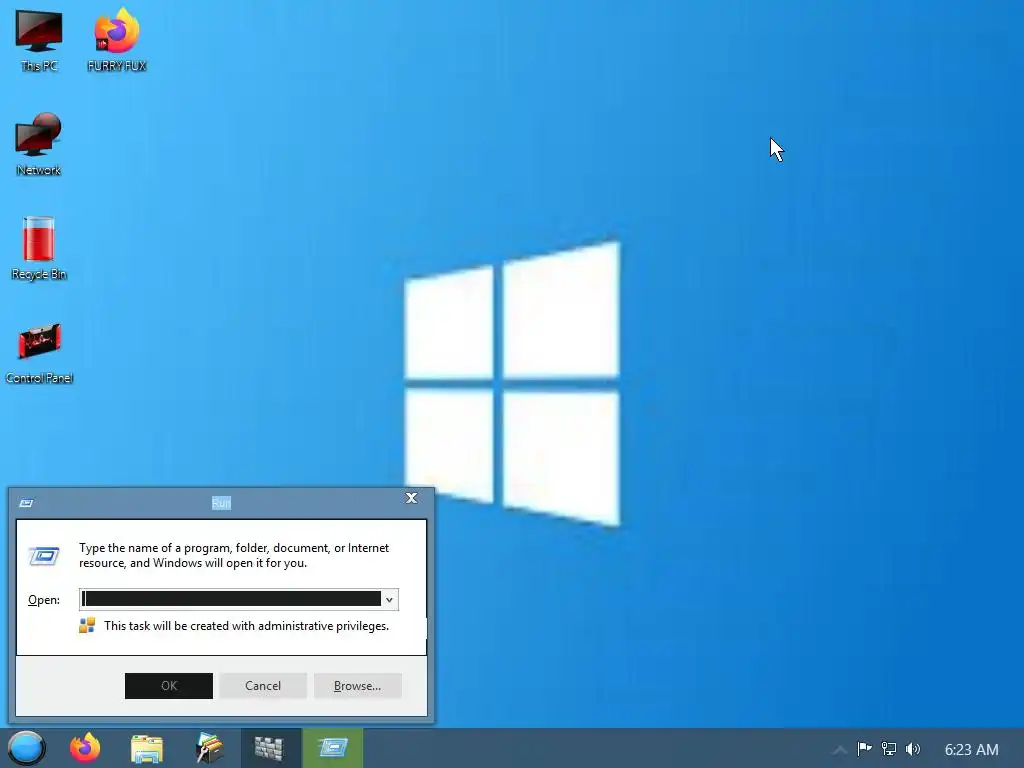Open the network tray icon
This screenshot has height=768, width=1024.
(x=888, y=748)
